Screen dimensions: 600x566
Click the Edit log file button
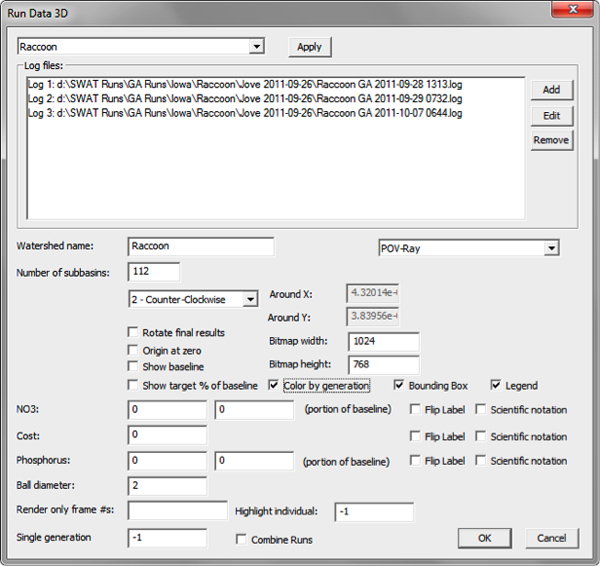tap(551, 115)
